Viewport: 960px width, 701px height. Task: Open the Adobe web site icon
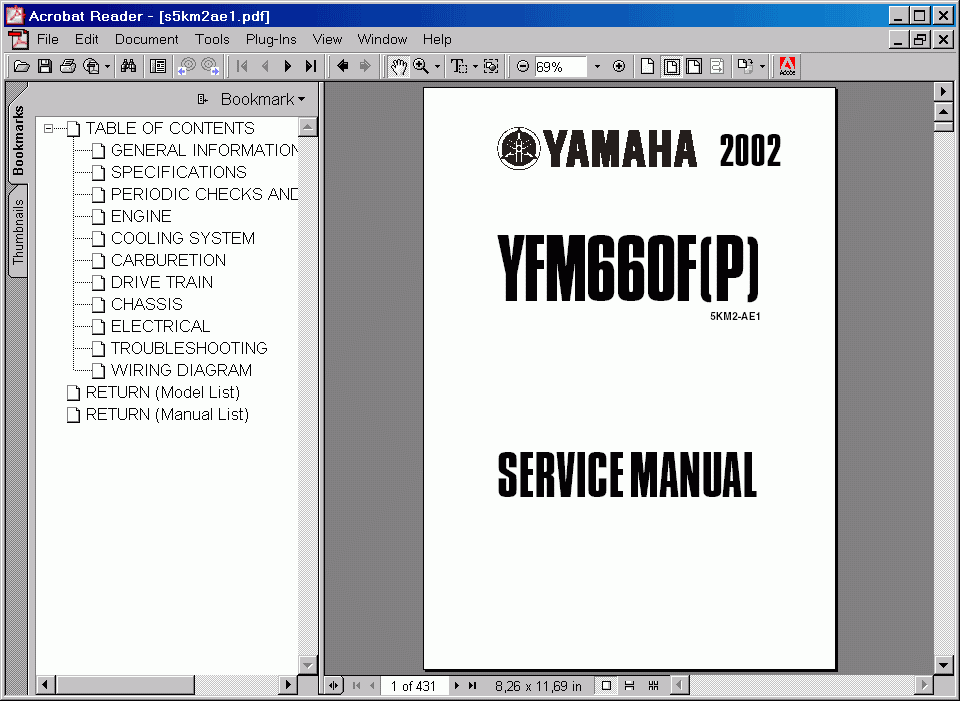coord(787,67)
